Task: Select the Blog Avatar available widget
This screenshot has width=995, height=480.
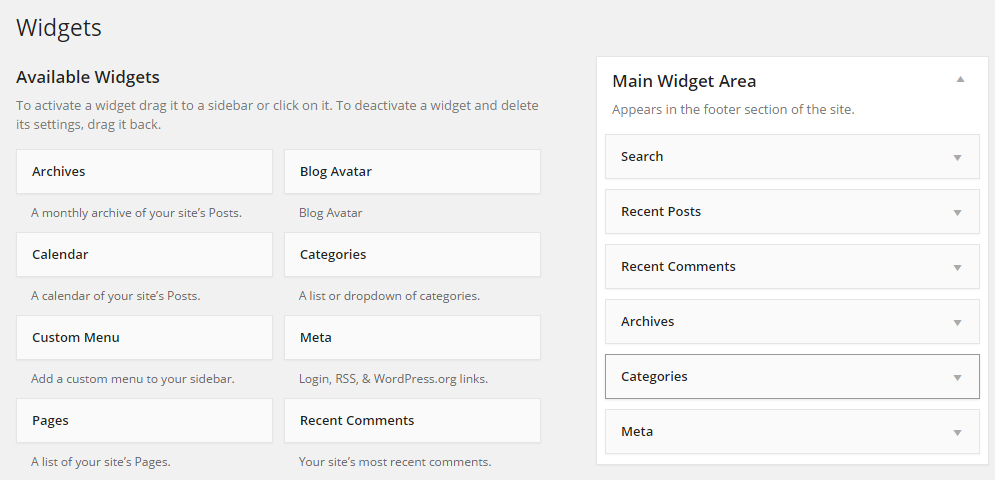Action: pyautogui.click(x=412, y=171)
